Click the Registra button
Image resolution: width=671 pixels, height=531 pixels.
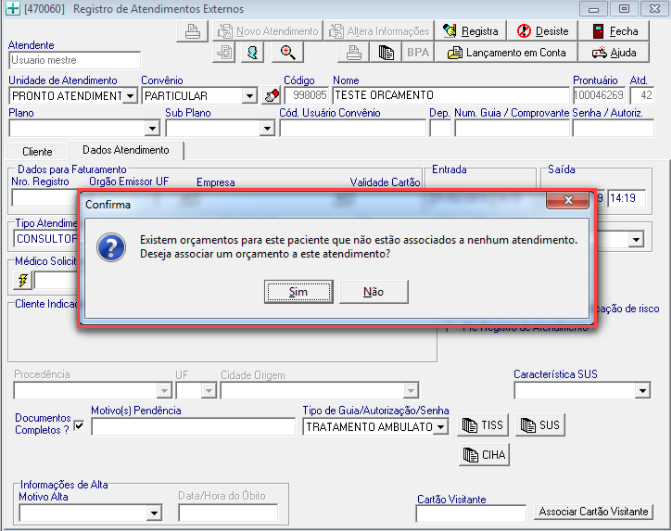point(471,31)
